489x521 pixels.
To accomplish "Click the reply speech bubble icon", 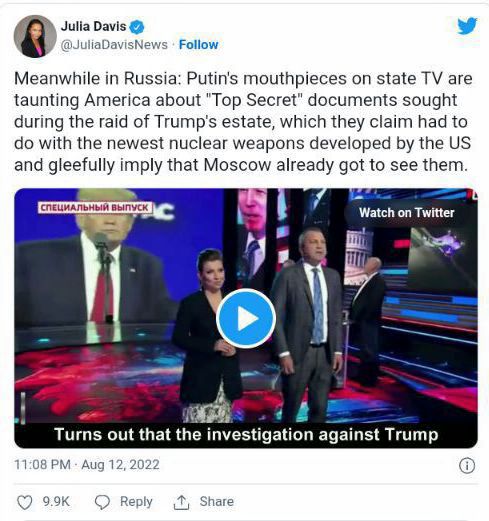I will [102, 502].
